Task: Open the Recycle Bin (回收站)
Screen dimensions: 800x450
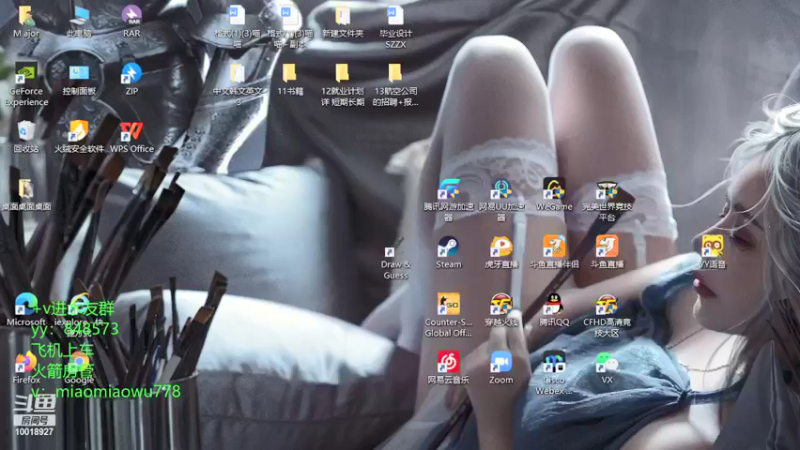Action: [x=26, y=137]
